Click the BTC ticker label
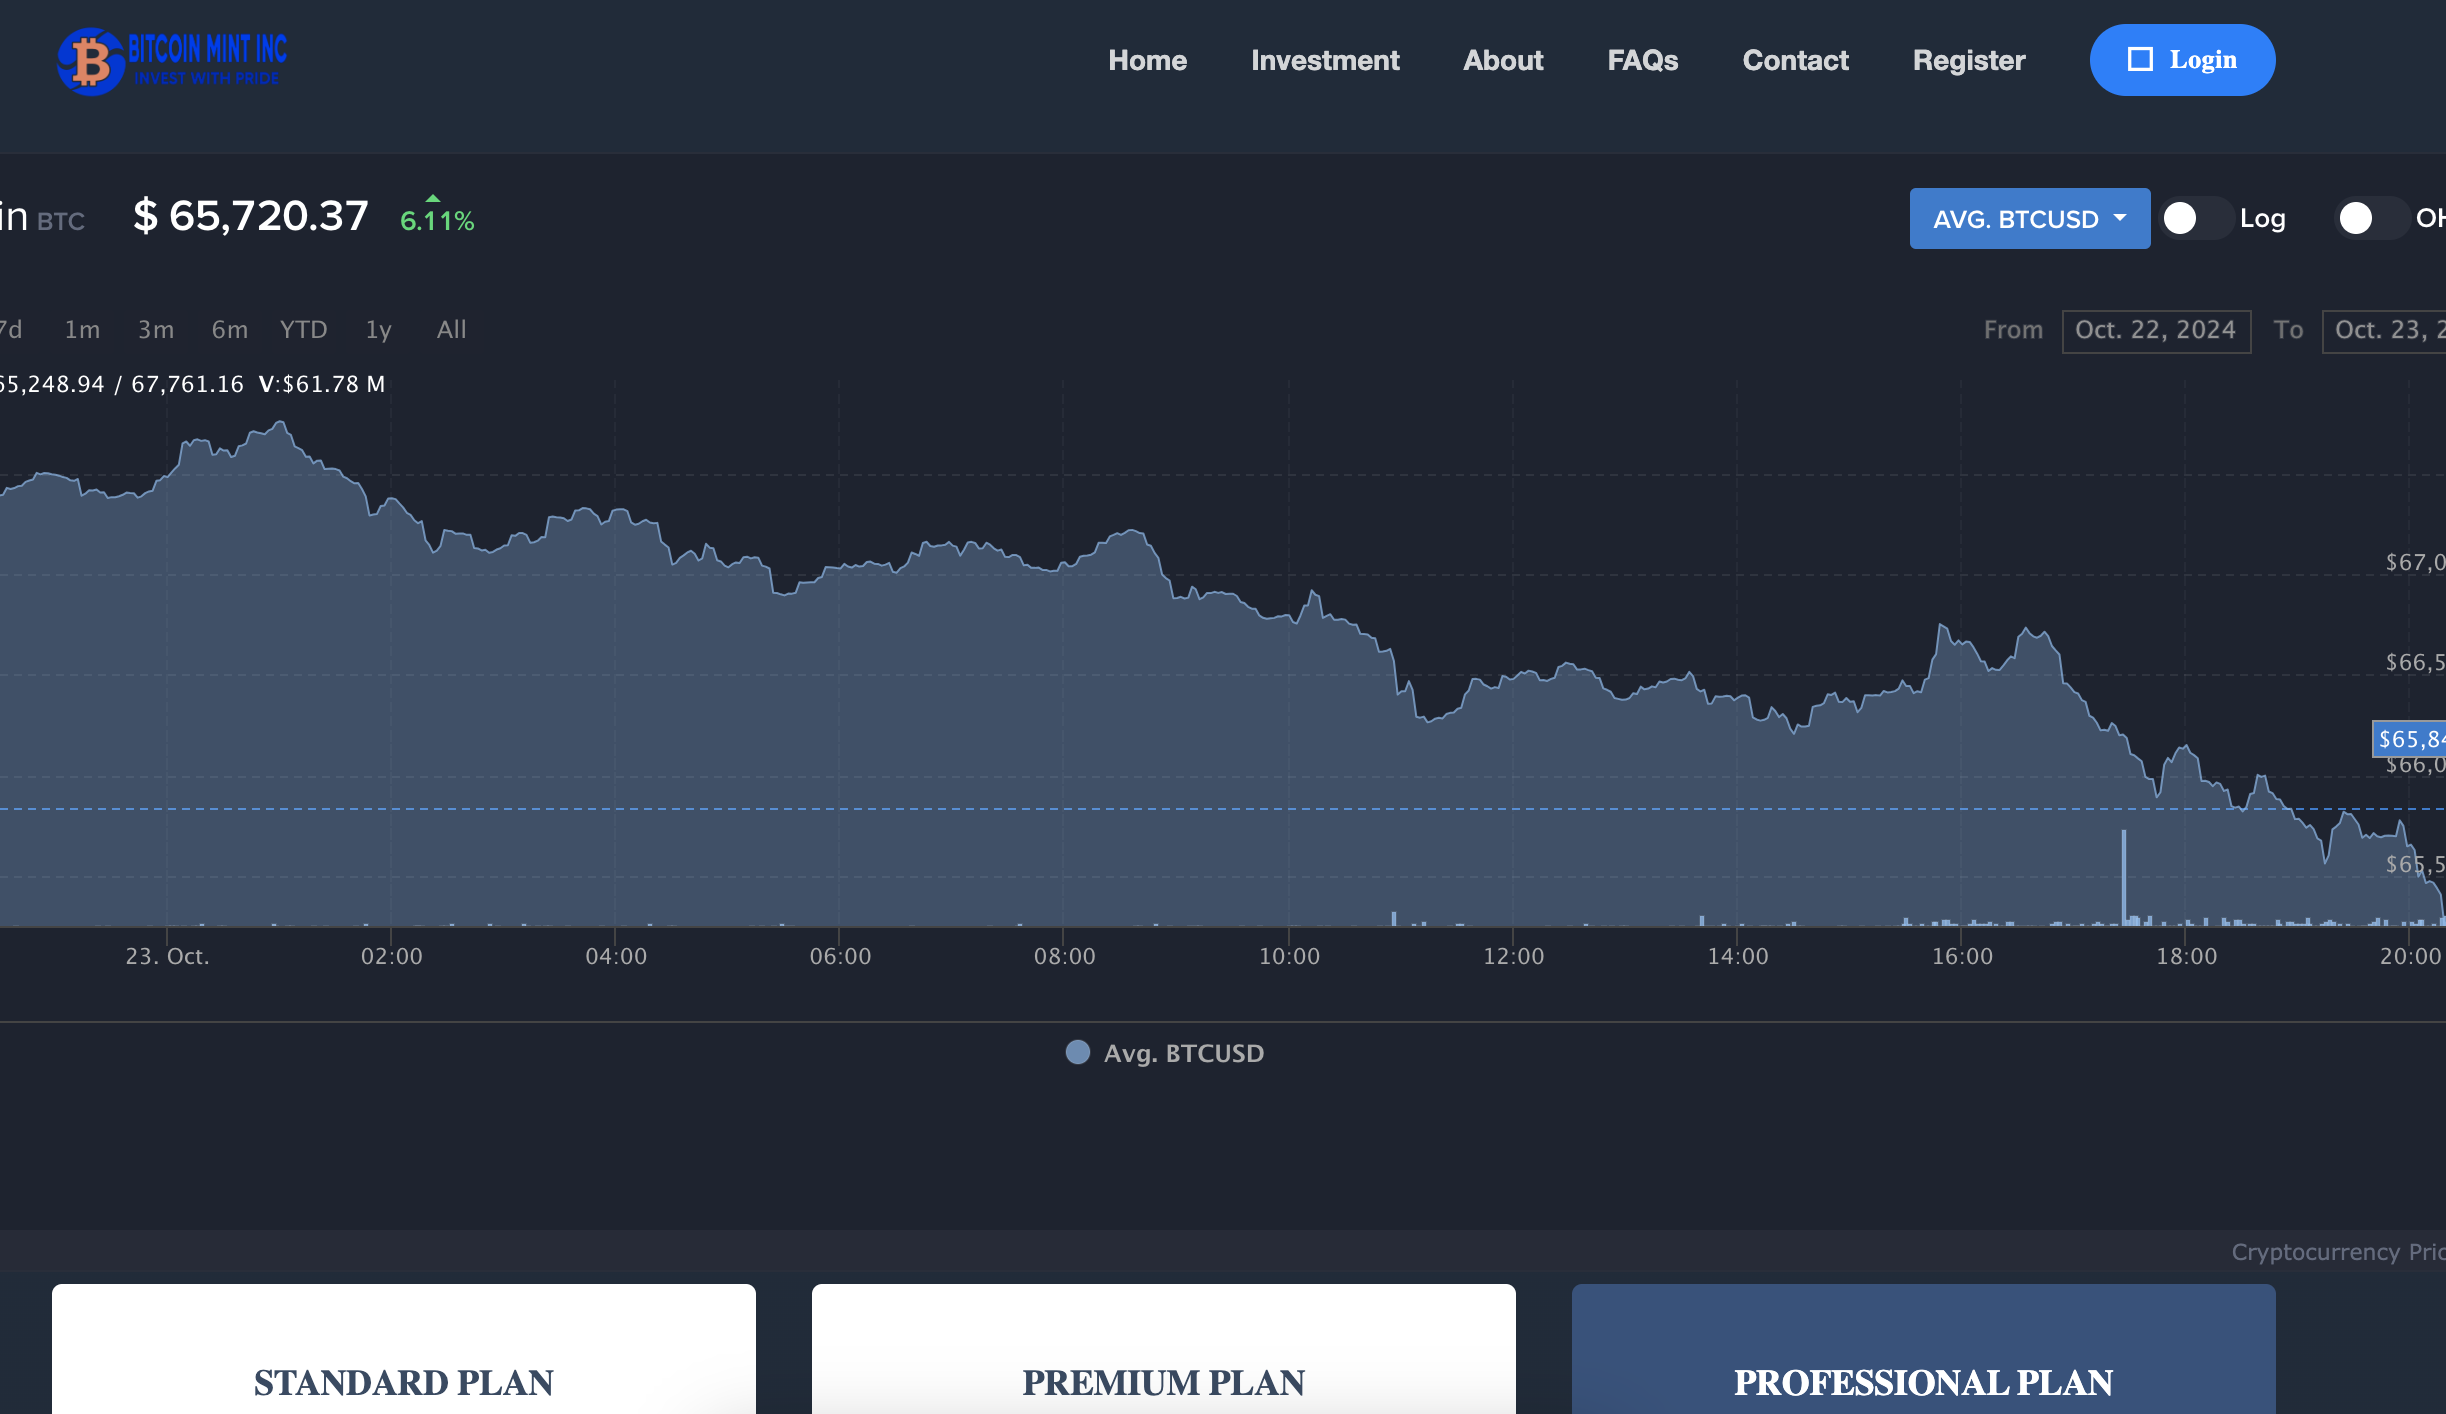The image size is (2446, 1414). [61, 221]
